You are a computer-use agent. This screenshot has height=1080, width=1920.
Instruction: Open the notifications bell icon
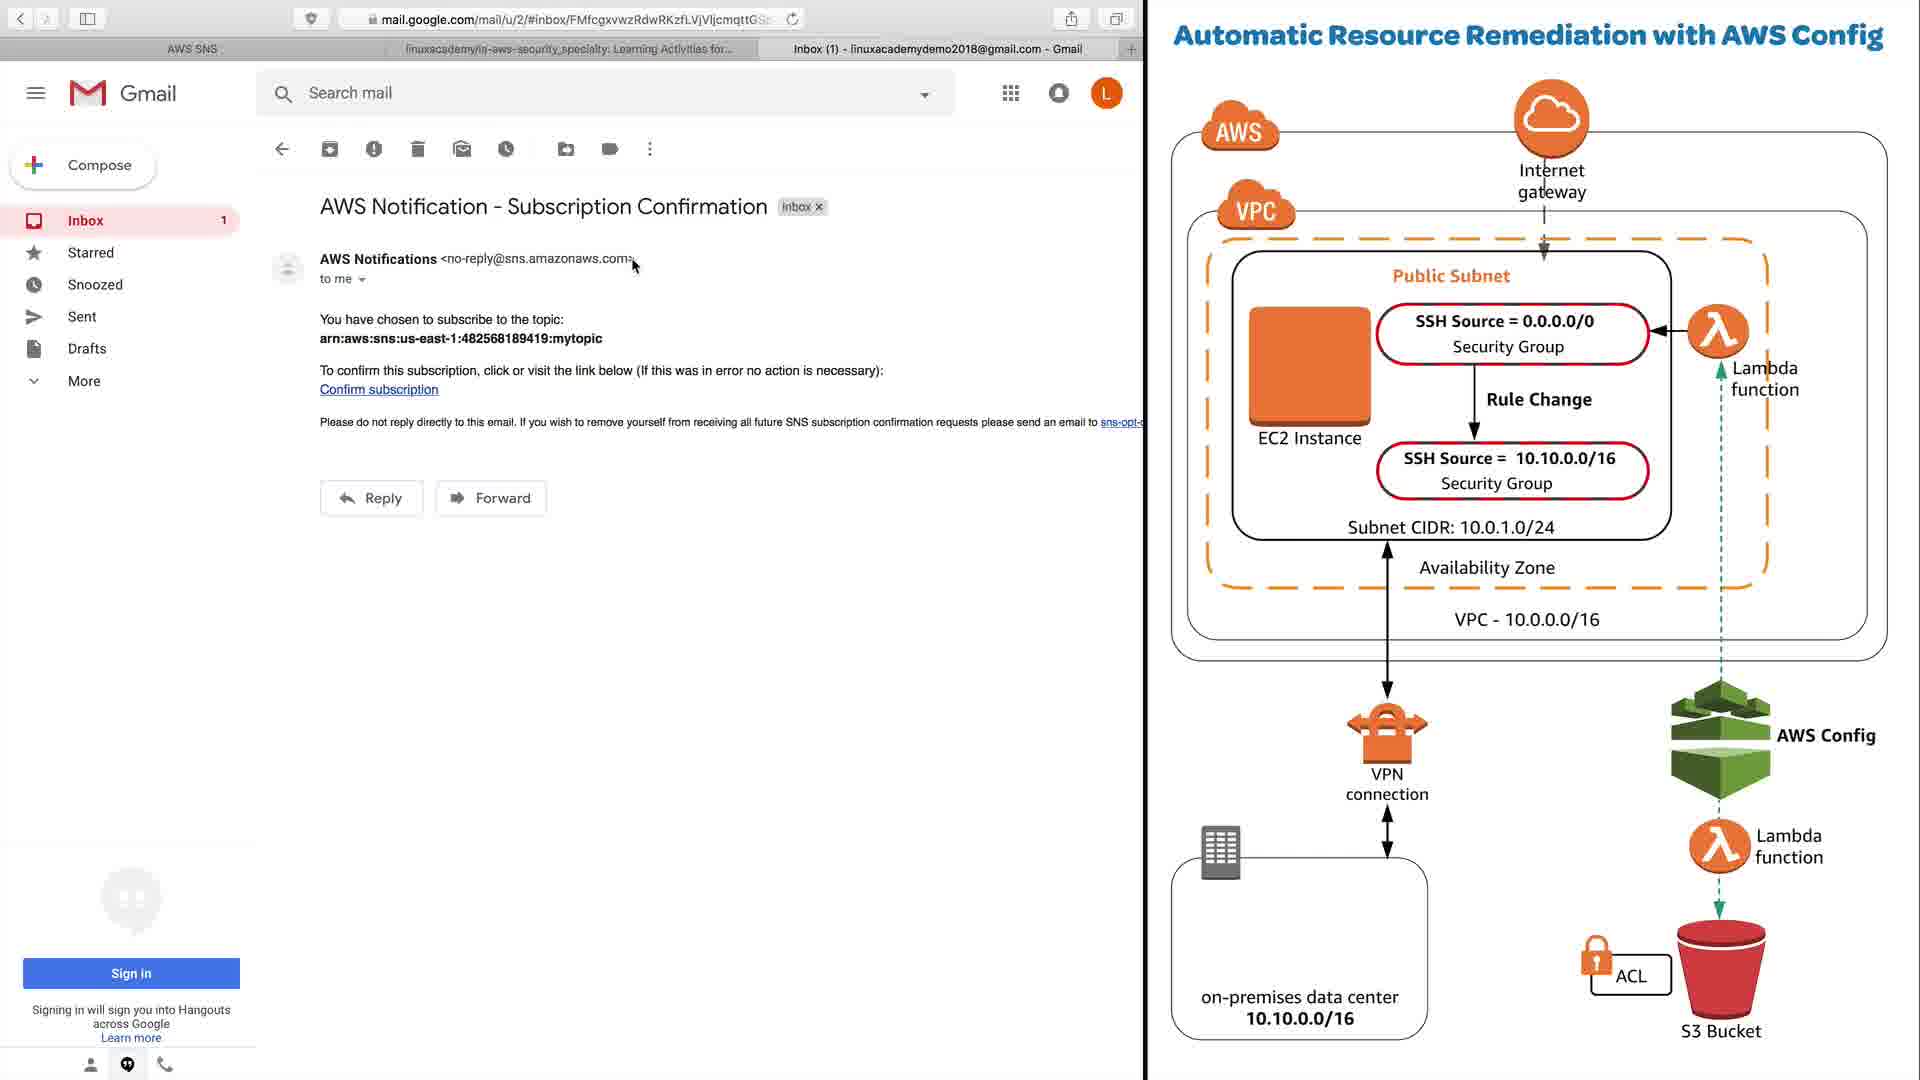1059,93
